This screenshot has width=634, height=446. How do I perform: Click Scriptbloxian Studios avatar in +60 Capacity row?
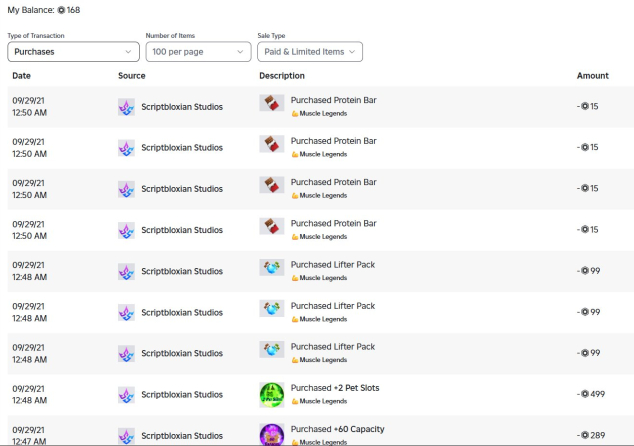point(126,436)
